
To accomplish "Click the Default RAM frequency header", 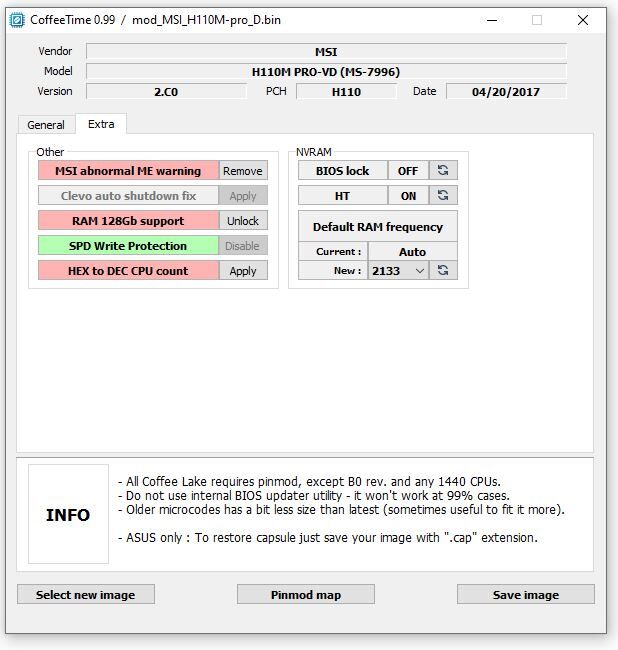I will coord(378,226).
